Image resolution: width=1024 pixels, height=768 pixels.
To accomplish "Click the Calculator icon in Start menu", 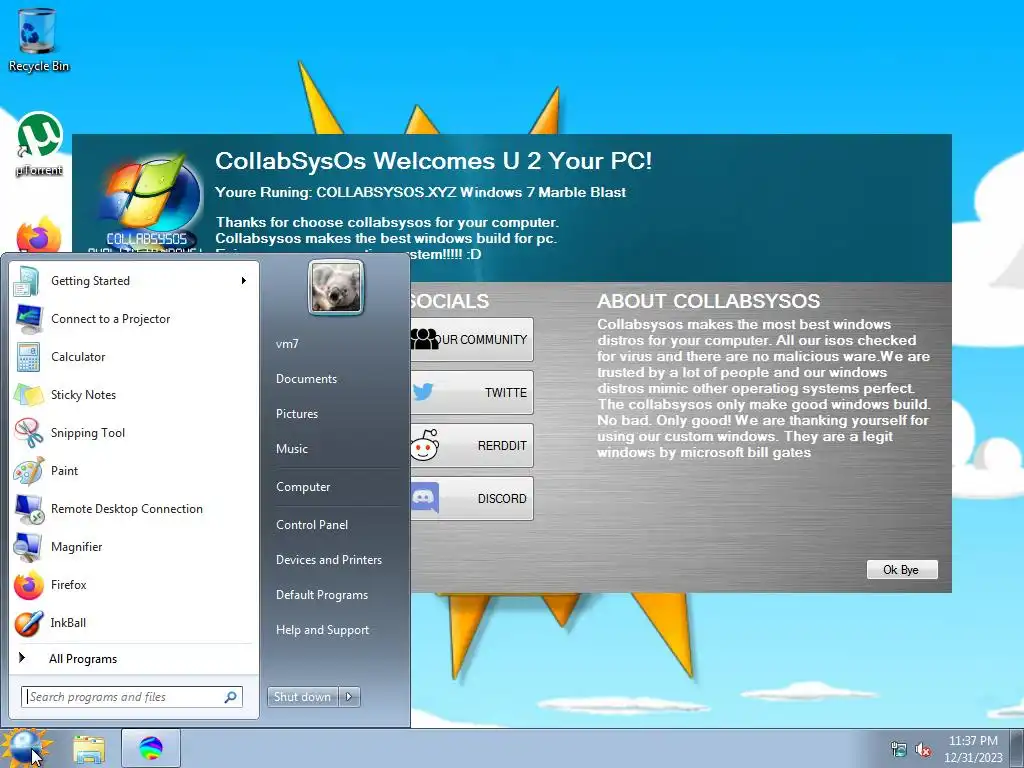I will point(29,357).
